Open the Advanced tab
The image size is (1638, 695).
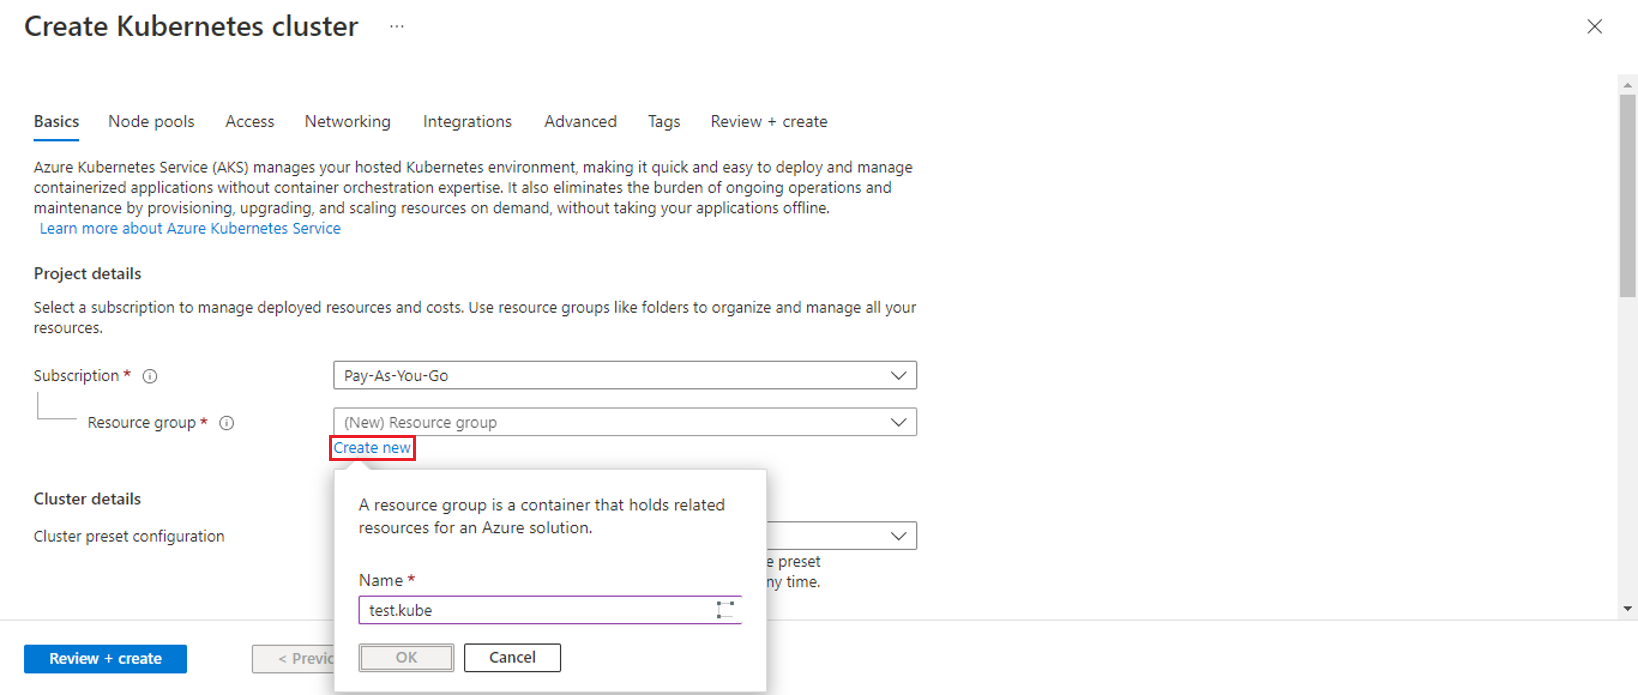580,121
